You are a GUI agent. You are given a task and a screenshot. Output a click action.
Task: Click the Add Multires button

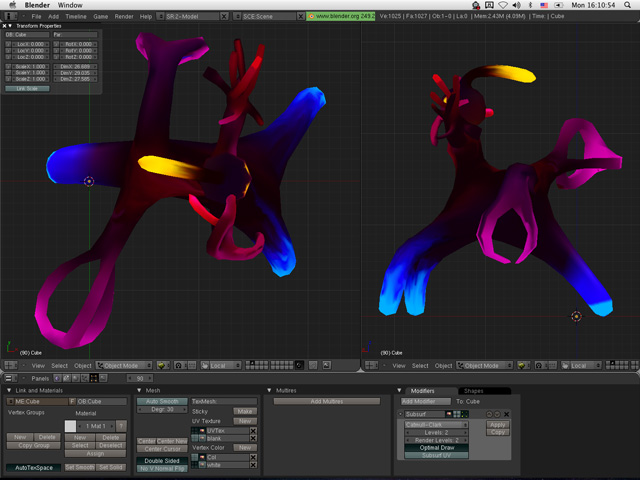pos(327,401)
